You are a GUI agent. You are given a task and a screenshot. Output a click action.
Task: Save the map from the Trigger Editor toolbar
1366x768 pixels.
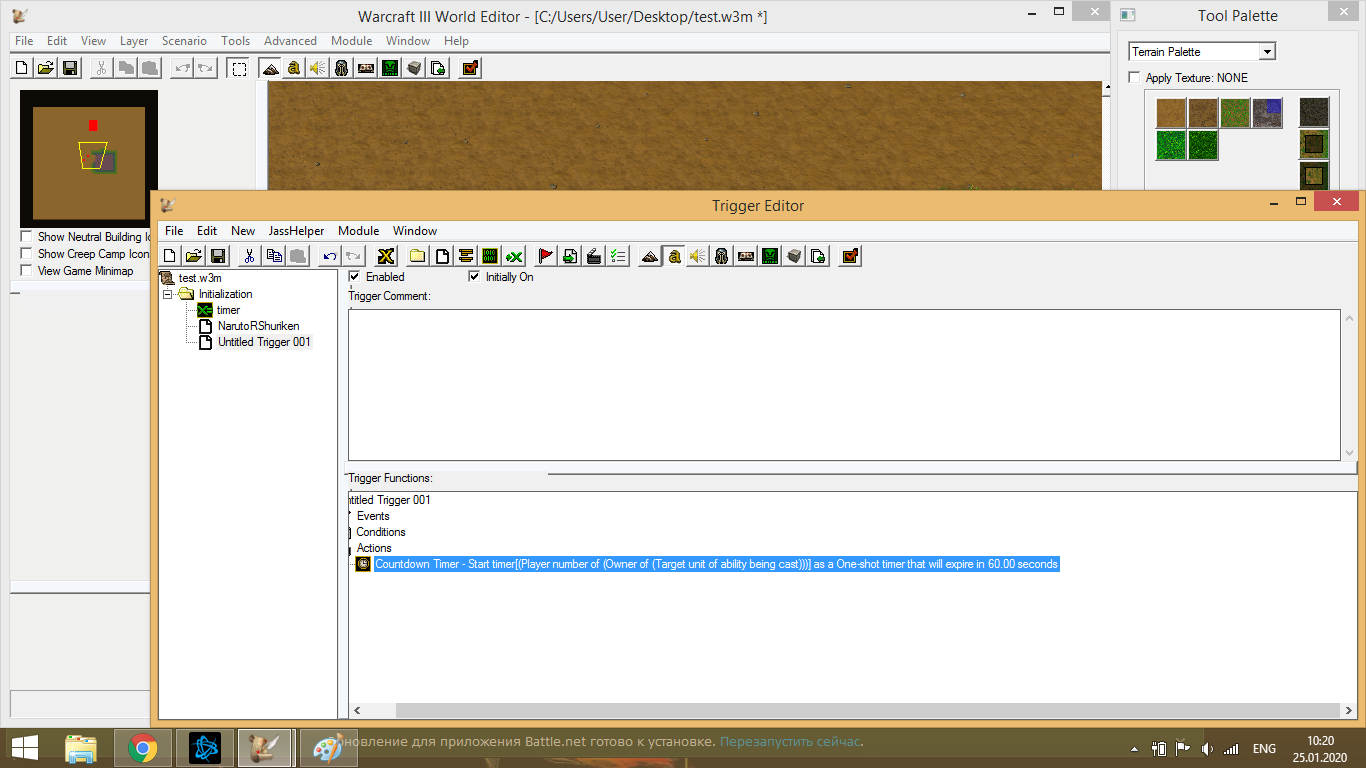click(218, 256)
